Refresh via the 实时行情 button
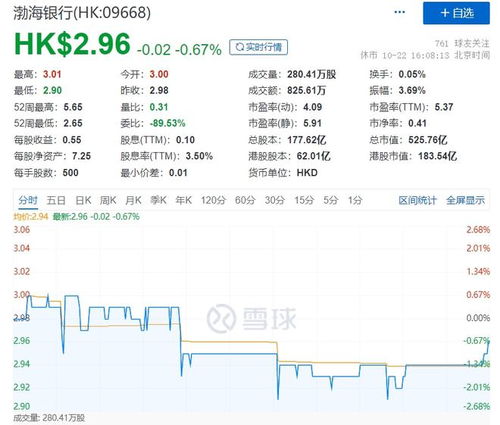 pos(258,47)
